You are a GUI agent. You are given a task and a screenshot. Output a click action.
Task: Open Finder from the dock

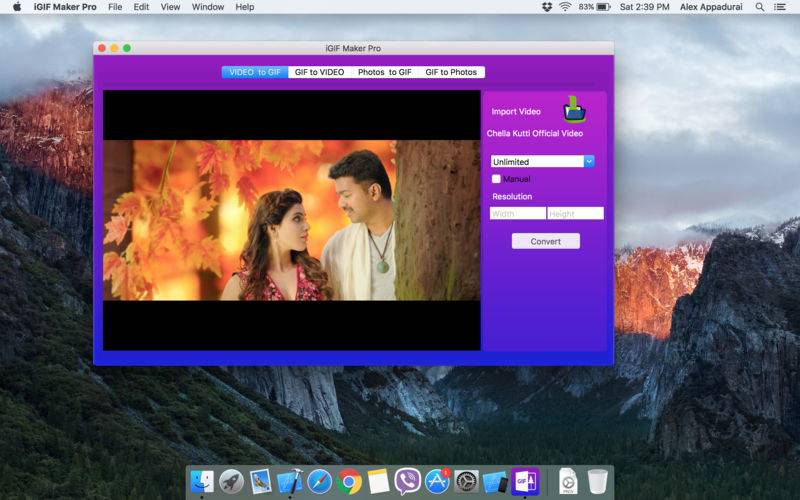[202, 482]
